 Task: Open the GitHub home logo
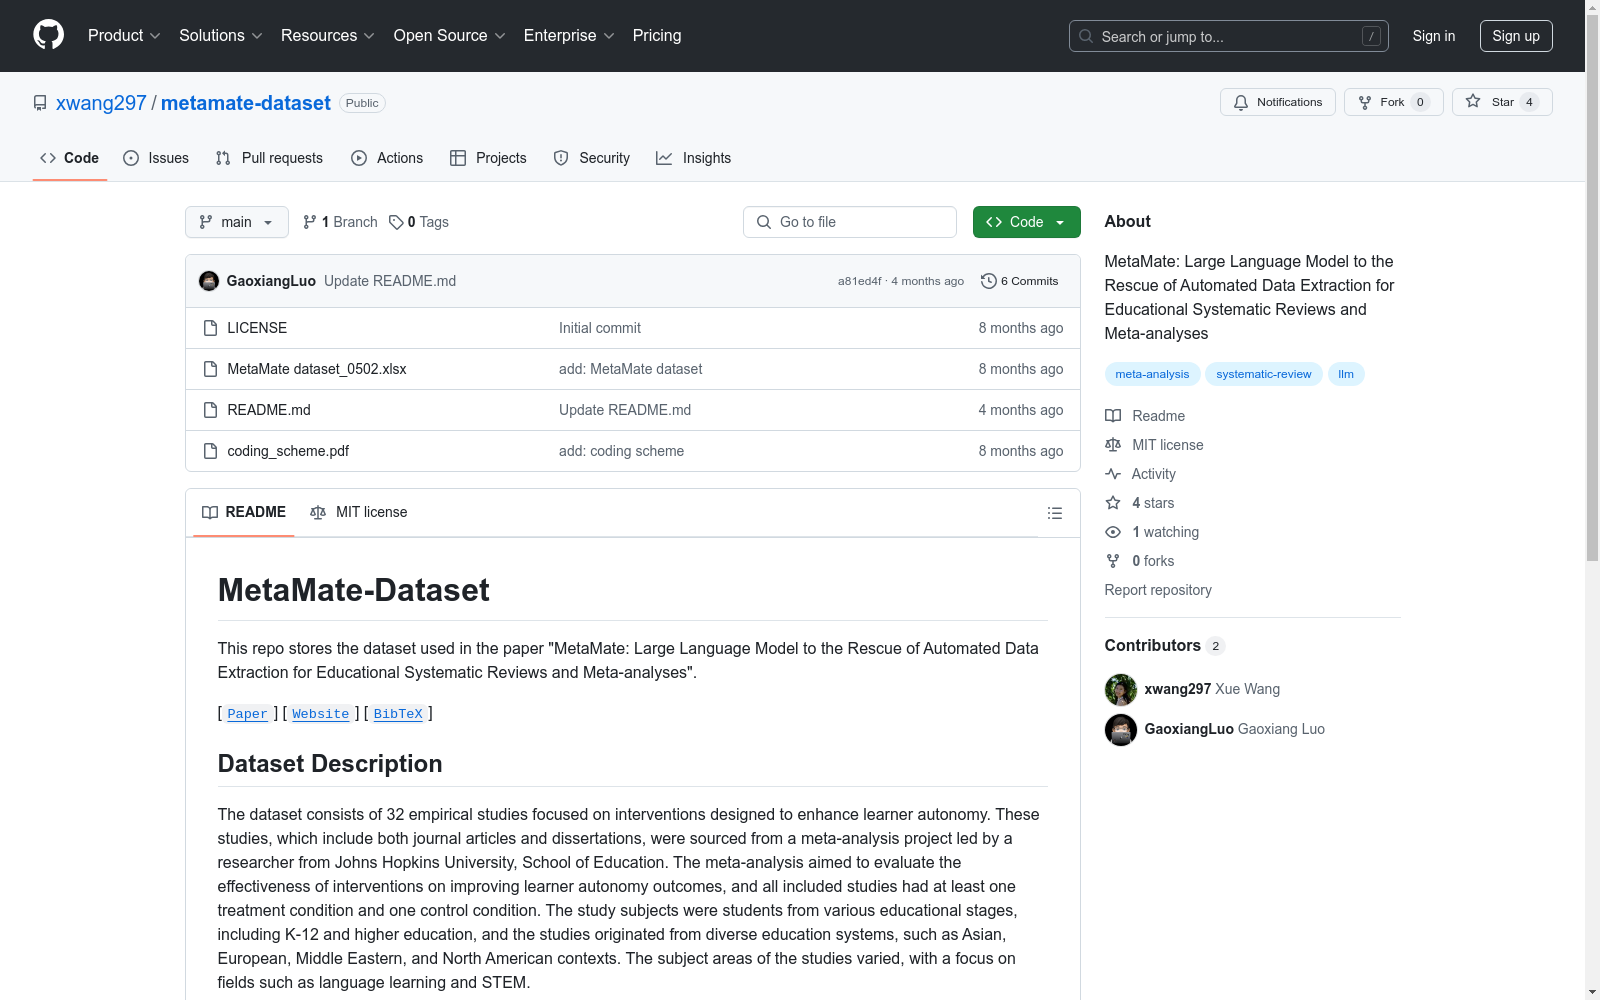[x=48, y=35]
